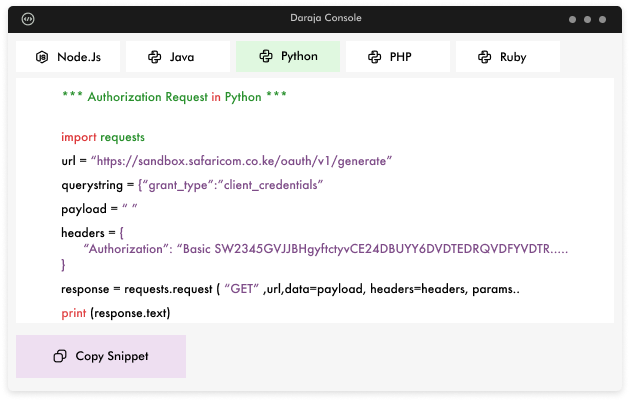Click the "print (response.text)" line

pyautogui.click(x=116, y=313)
